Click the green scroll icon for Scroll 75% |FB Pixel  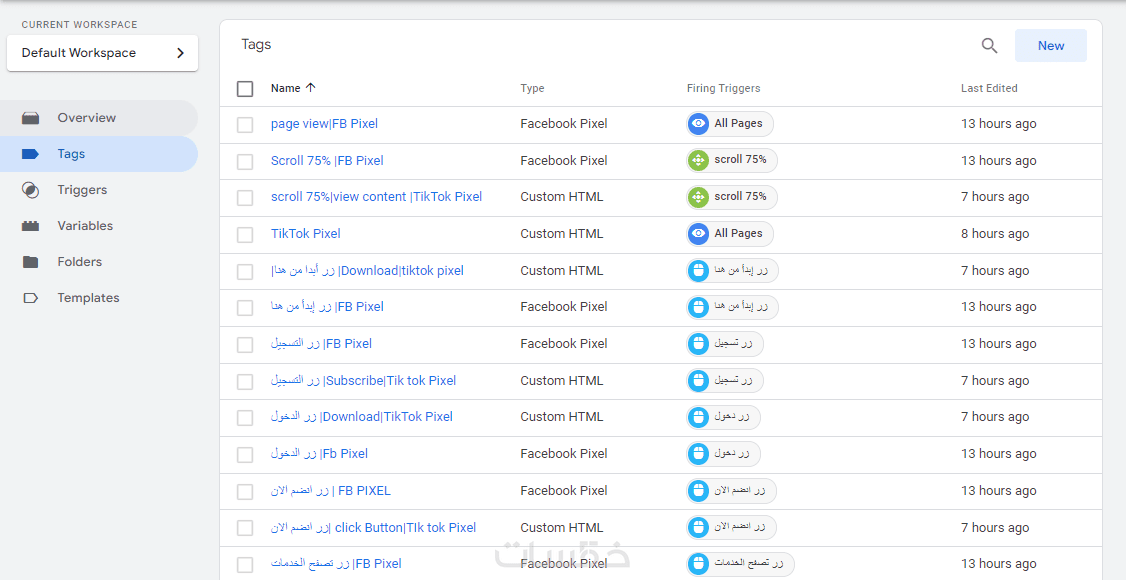point(698,160)
